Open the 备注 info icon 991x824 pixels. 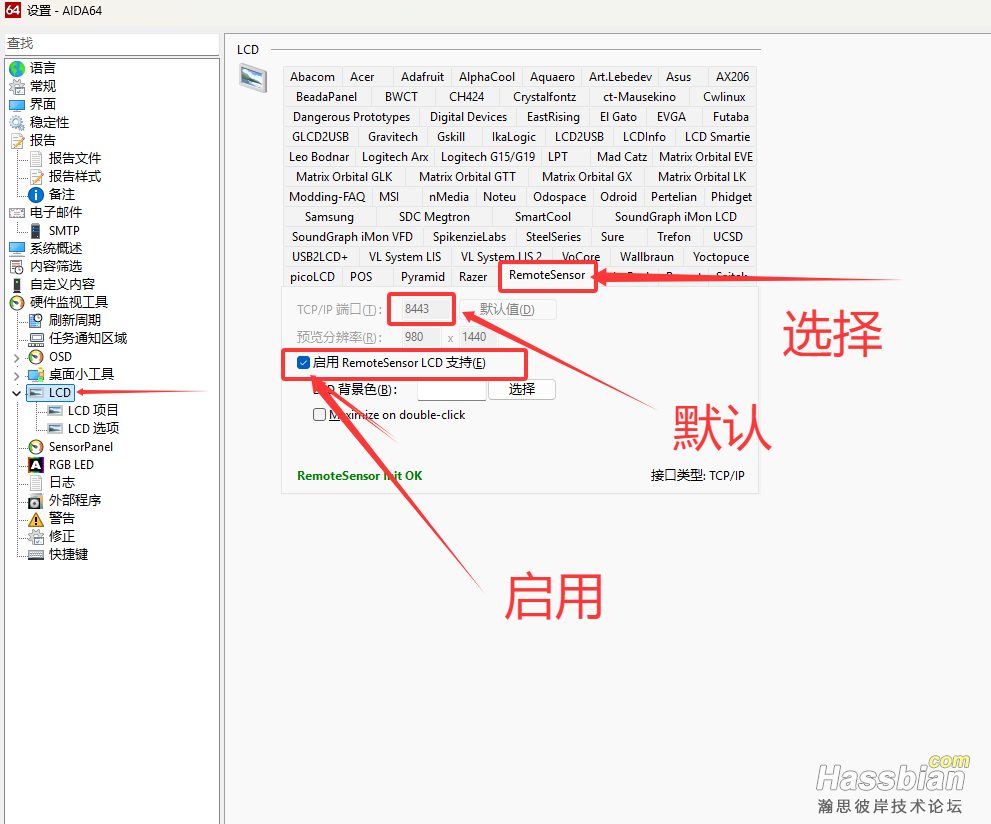pyautogui.click(x=36, y=195)
